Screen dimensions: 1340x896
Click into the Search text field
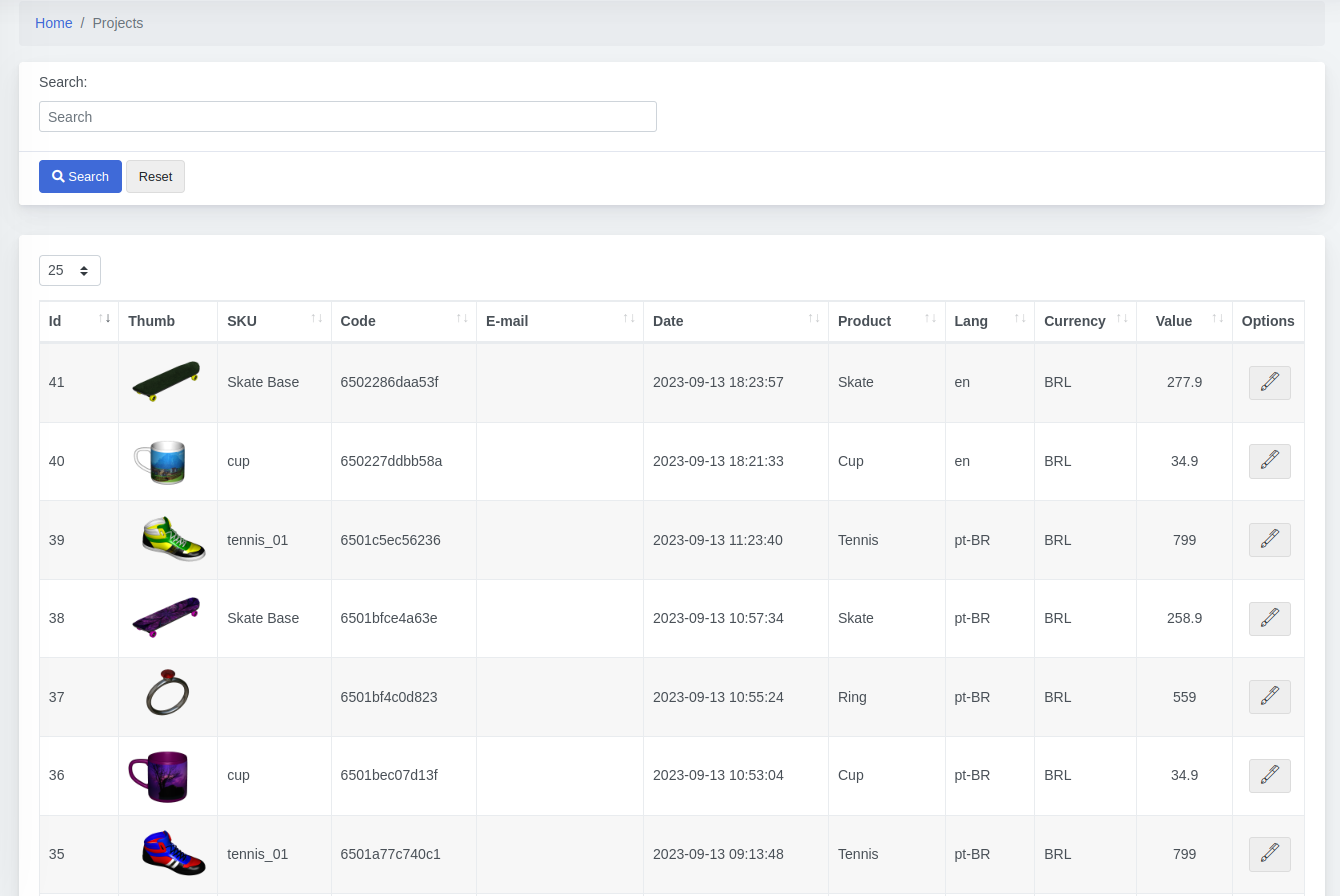click(347, 117)
